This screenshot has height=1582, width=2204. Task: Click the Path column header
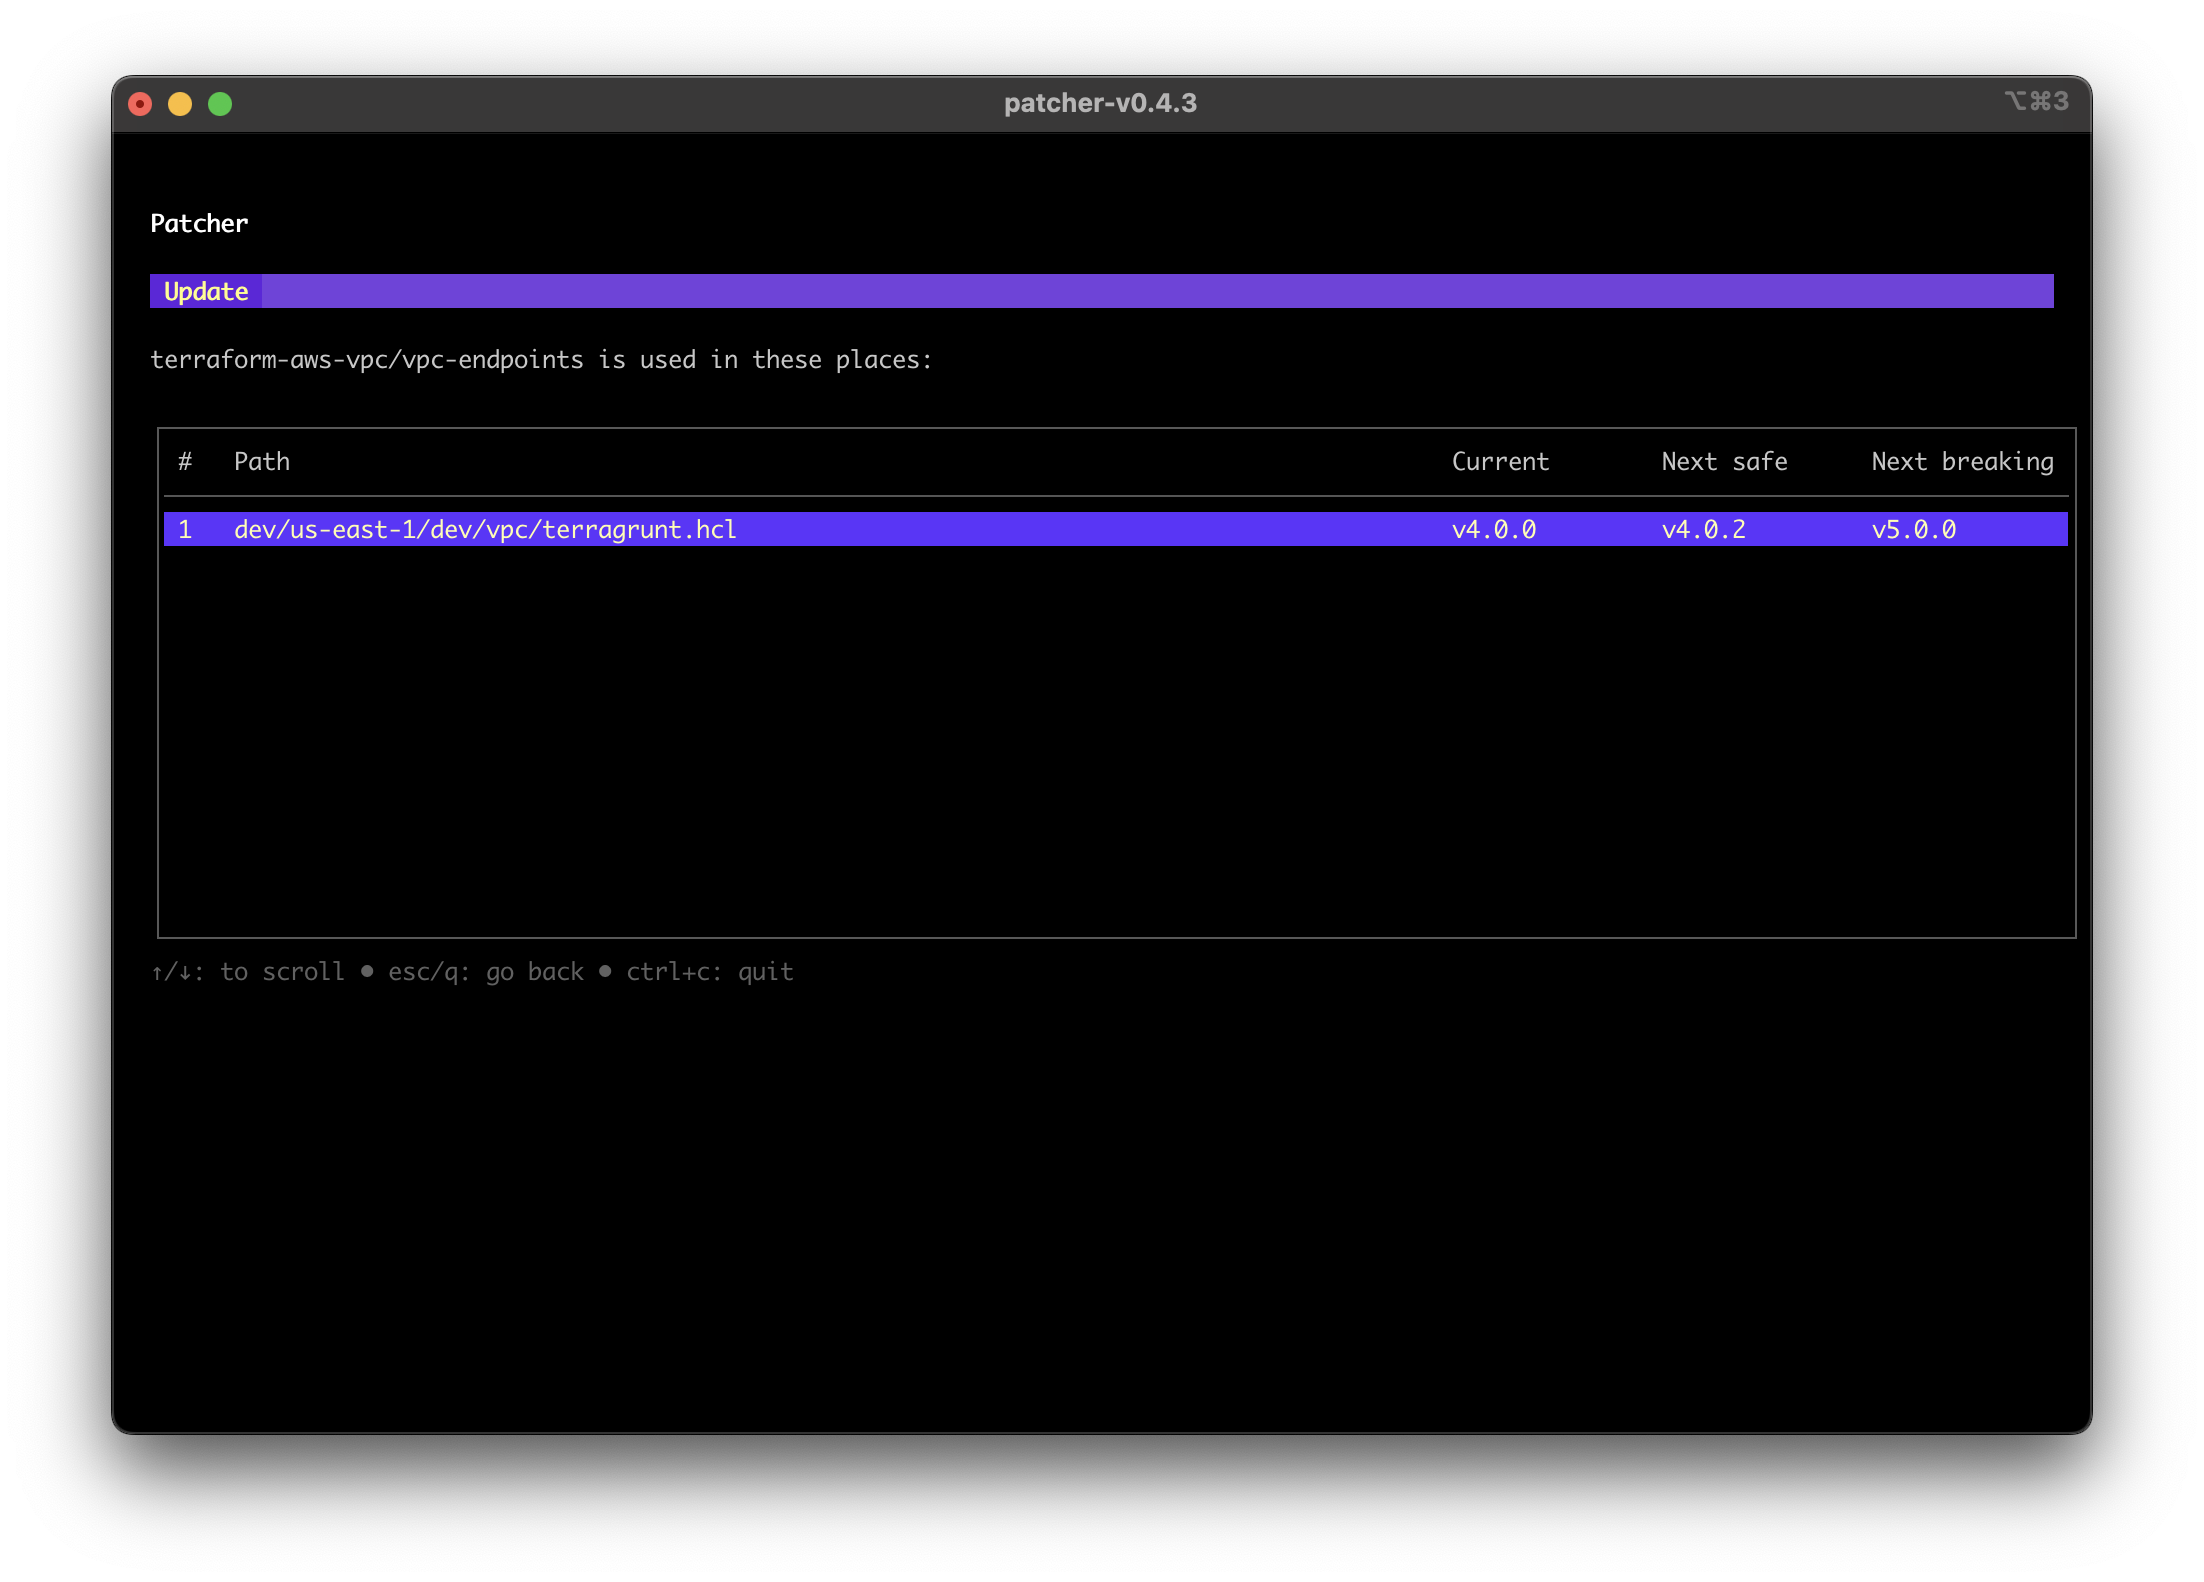coord(262,461)
